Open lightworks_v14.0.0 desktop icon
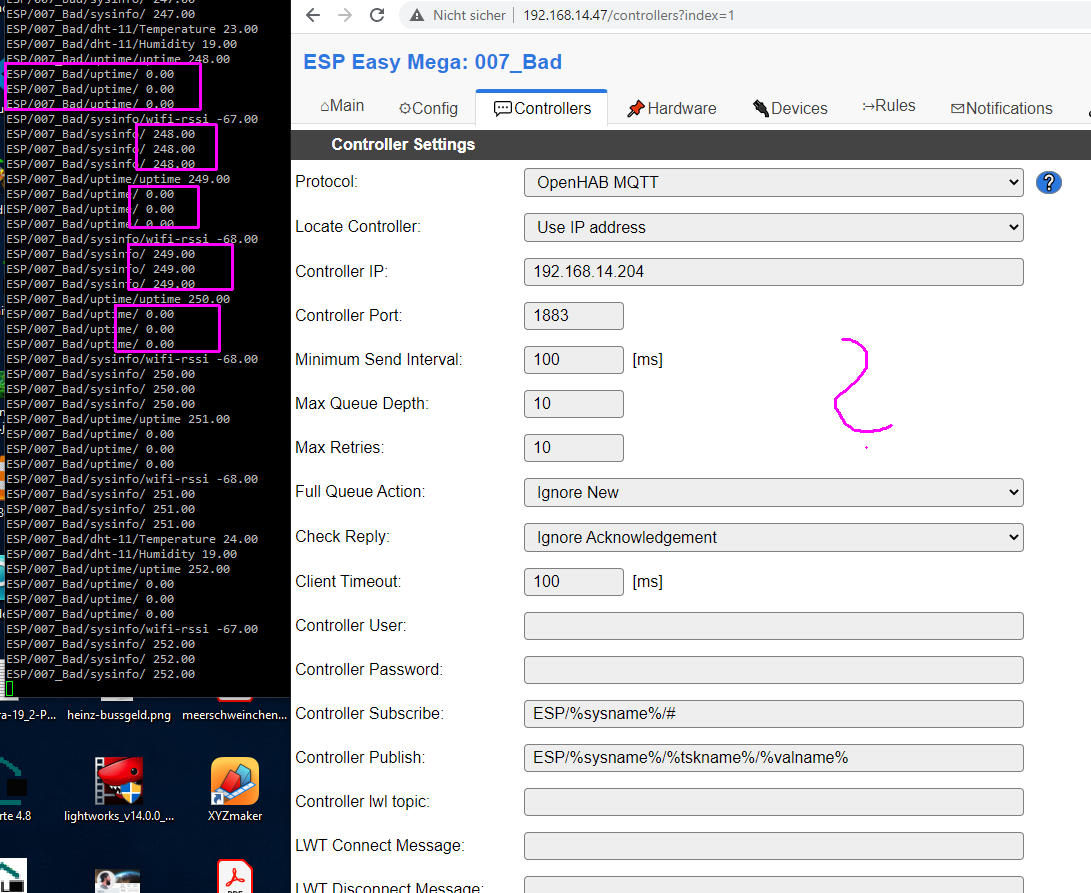The image size is (1091, 893). click(119, 789)
